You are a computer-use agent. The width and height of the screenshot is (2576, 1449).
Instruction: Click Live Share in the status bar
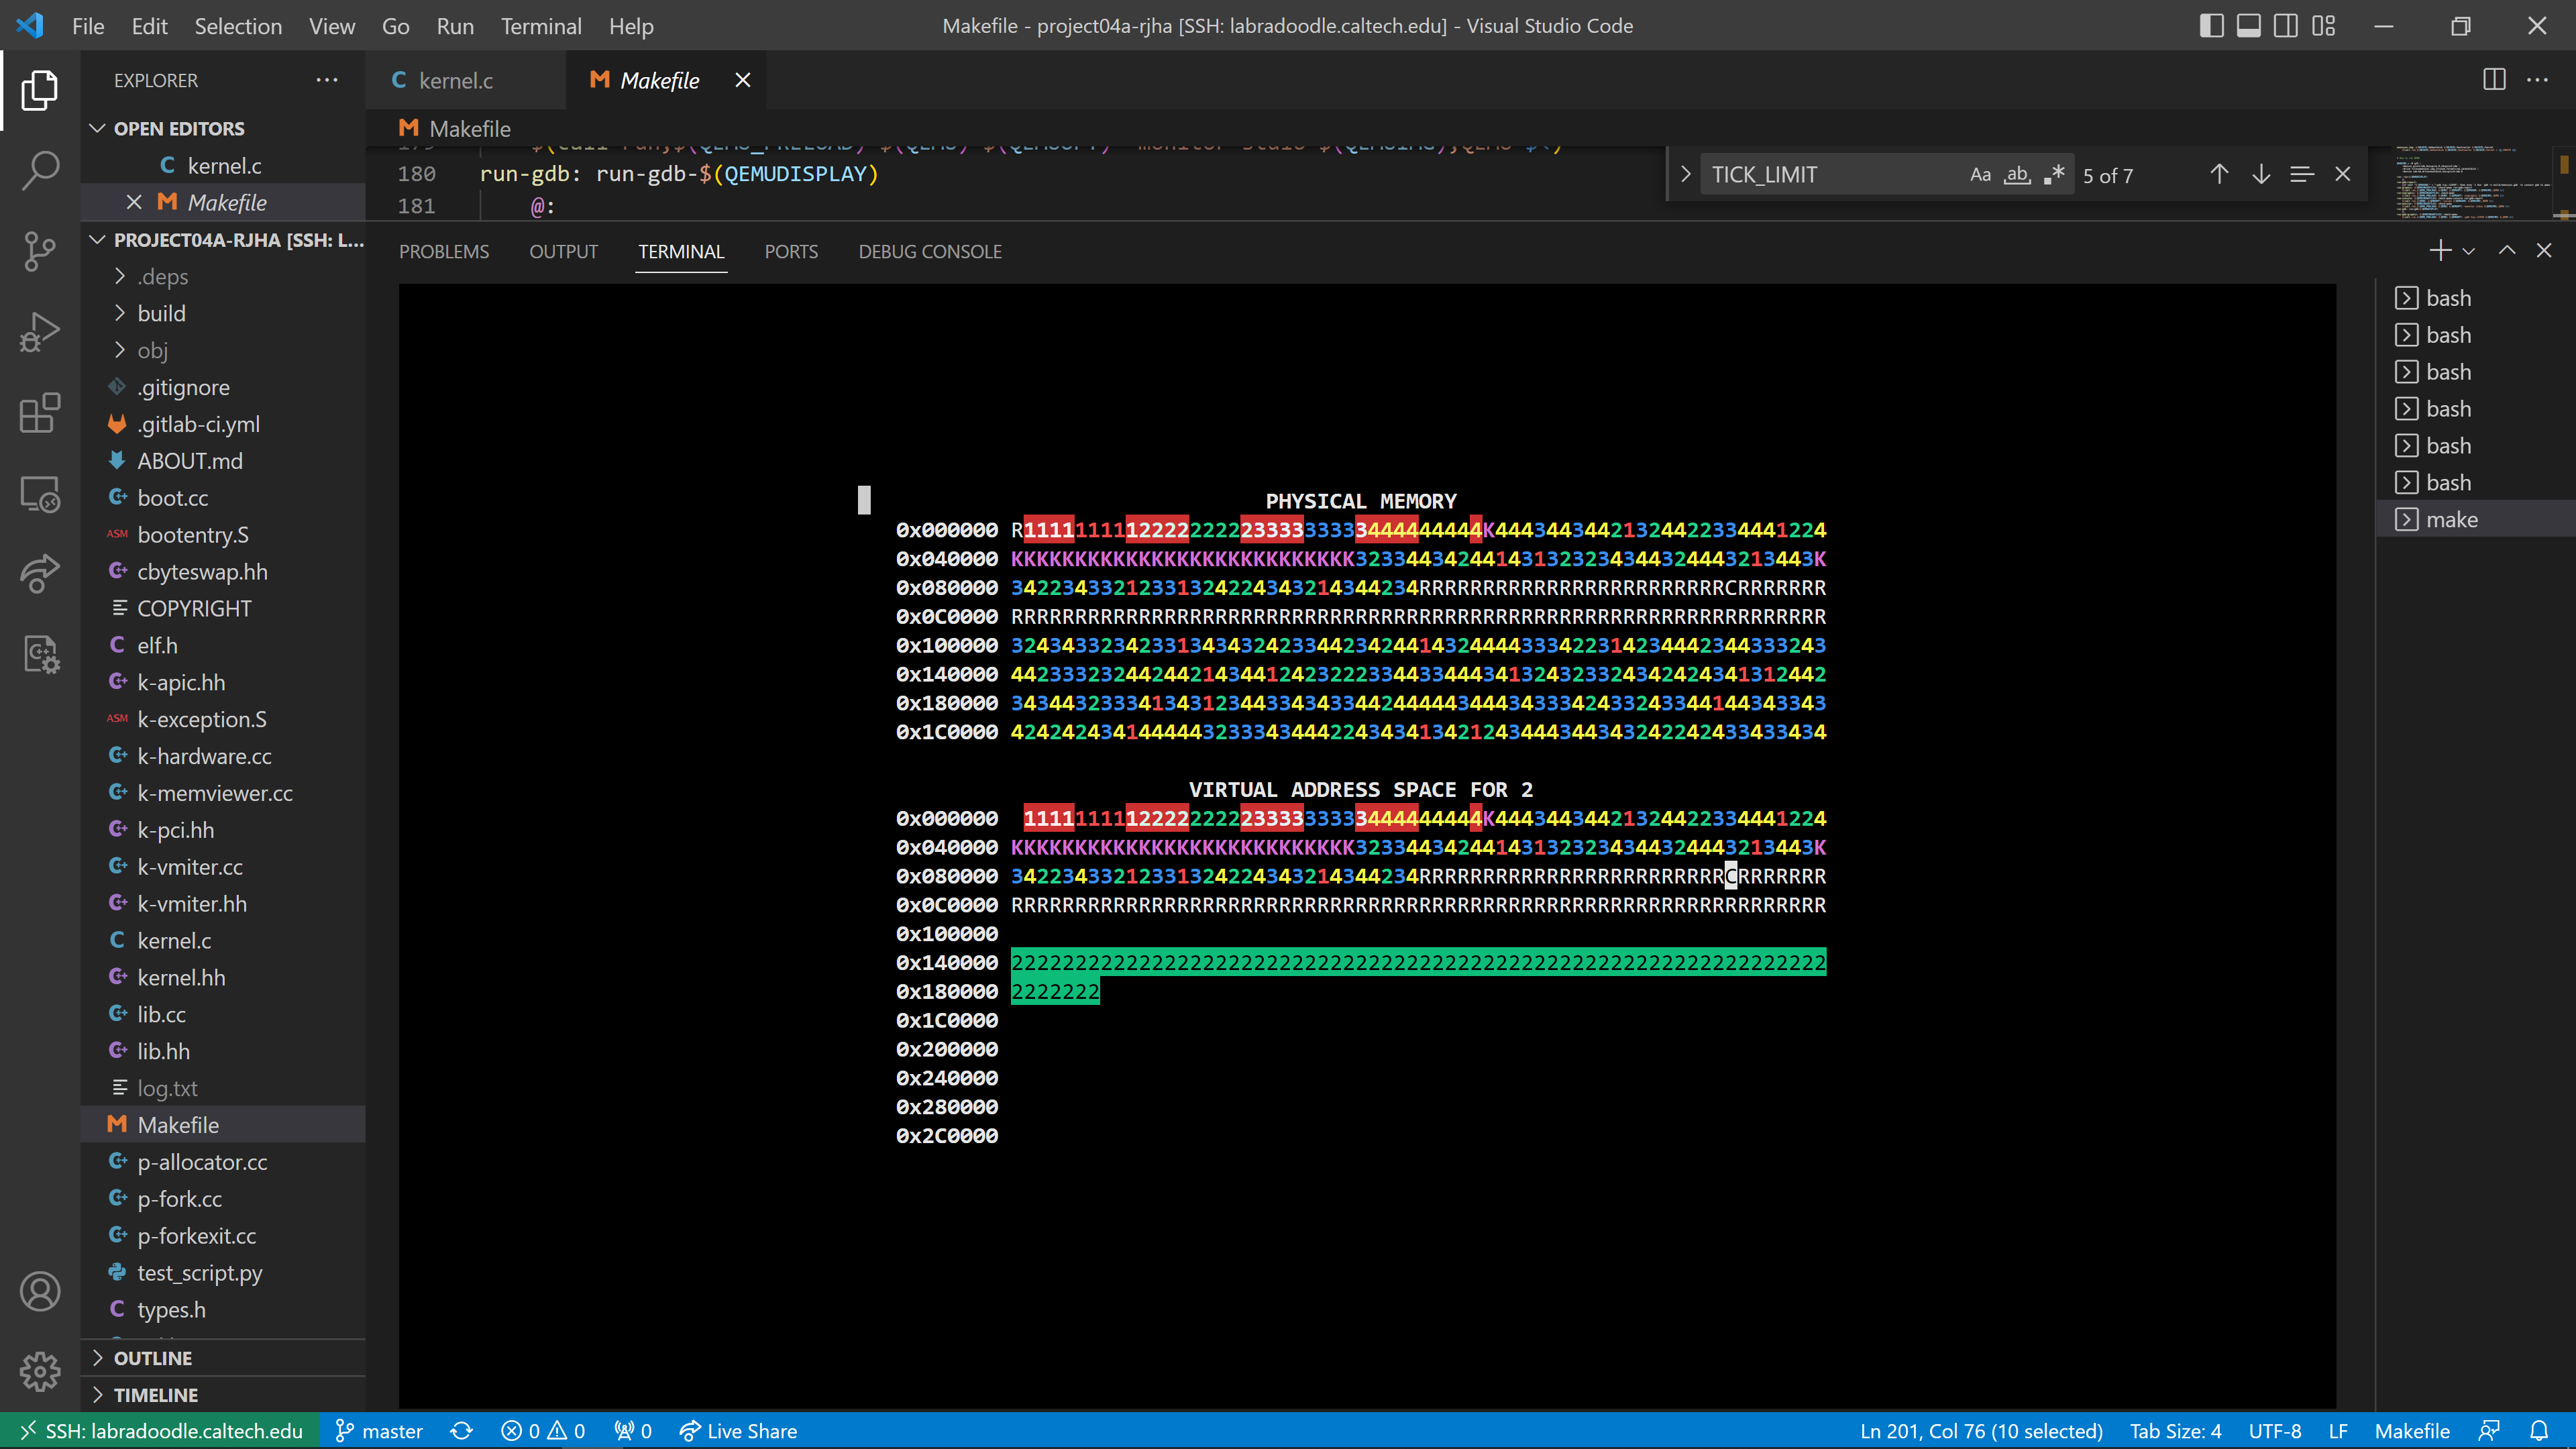[738, 1431]
